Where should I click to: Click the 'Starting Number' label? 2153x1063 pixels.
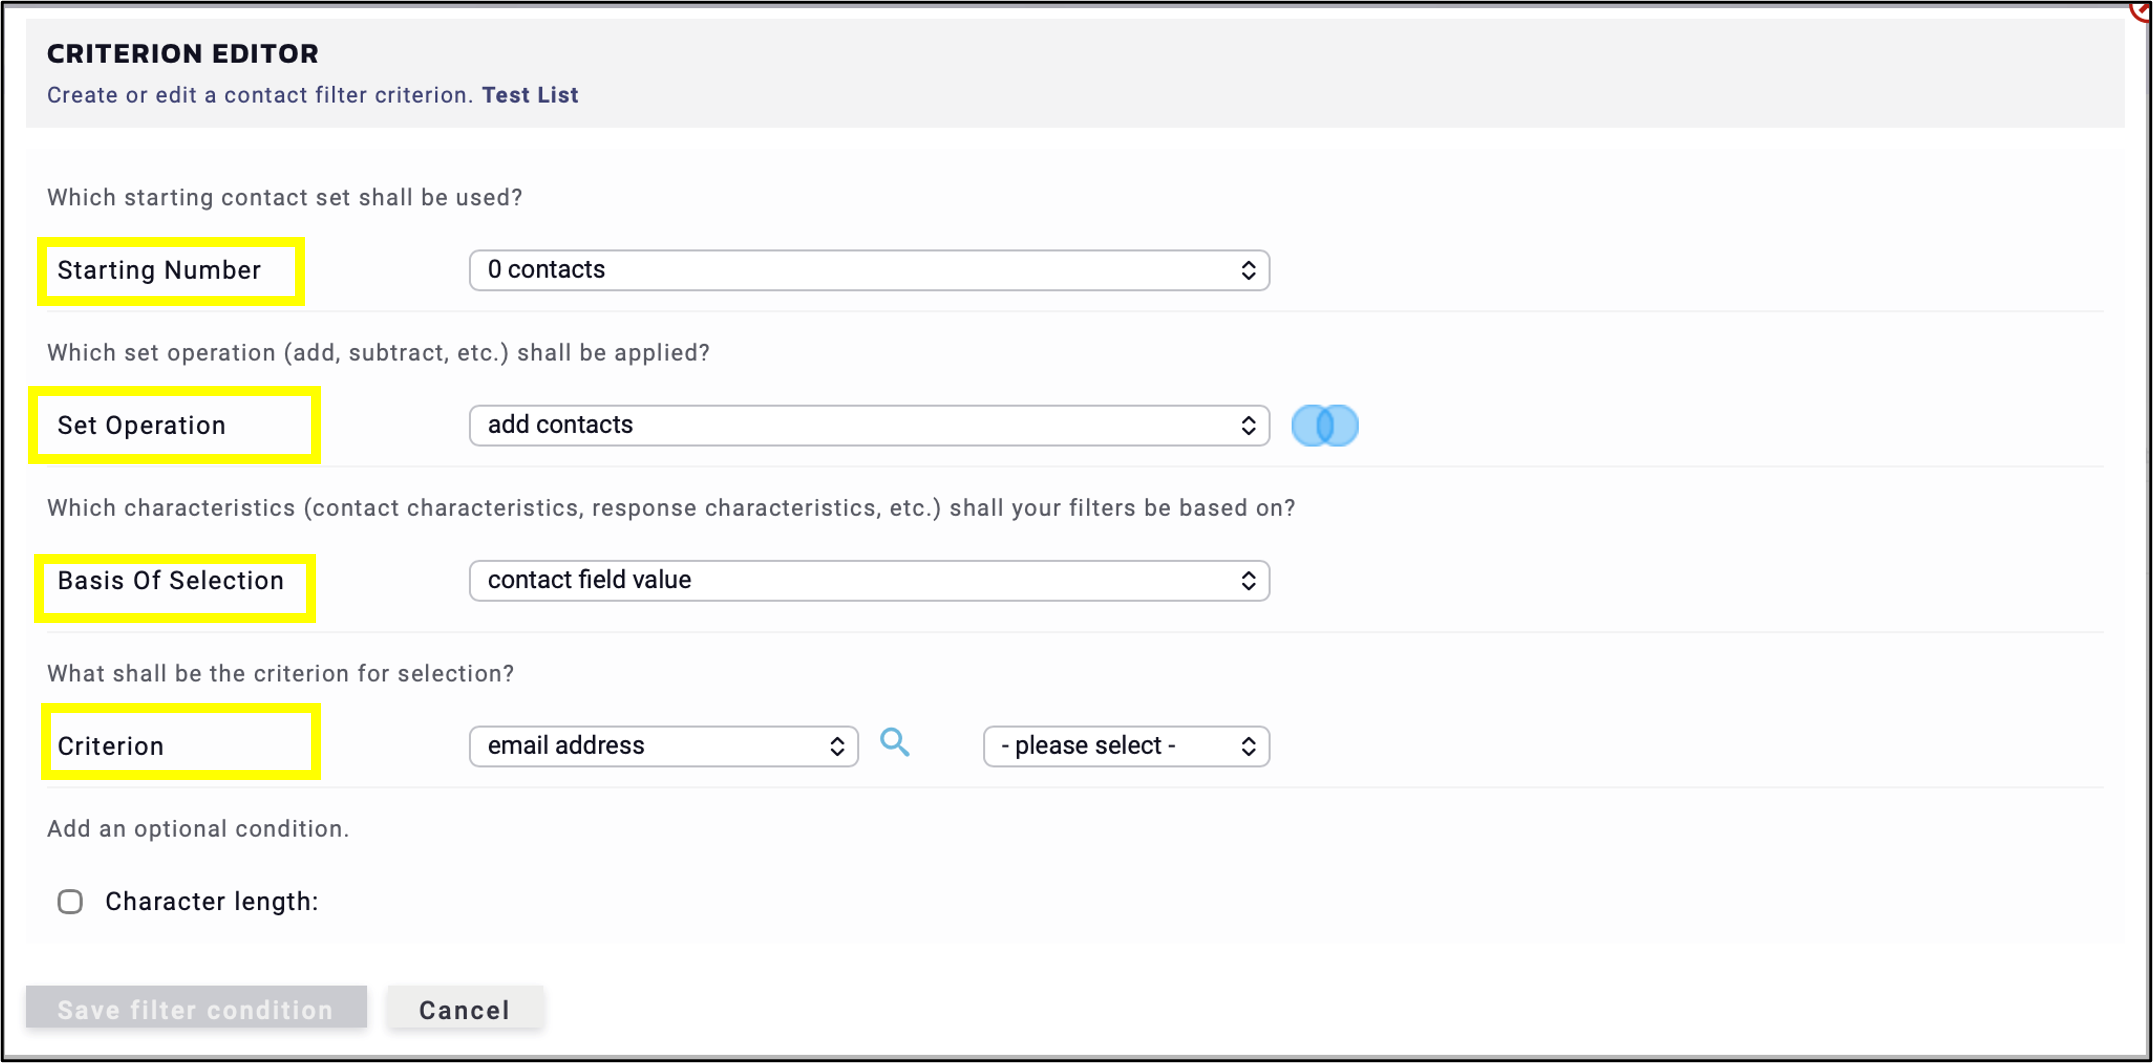tap(159, 270)
